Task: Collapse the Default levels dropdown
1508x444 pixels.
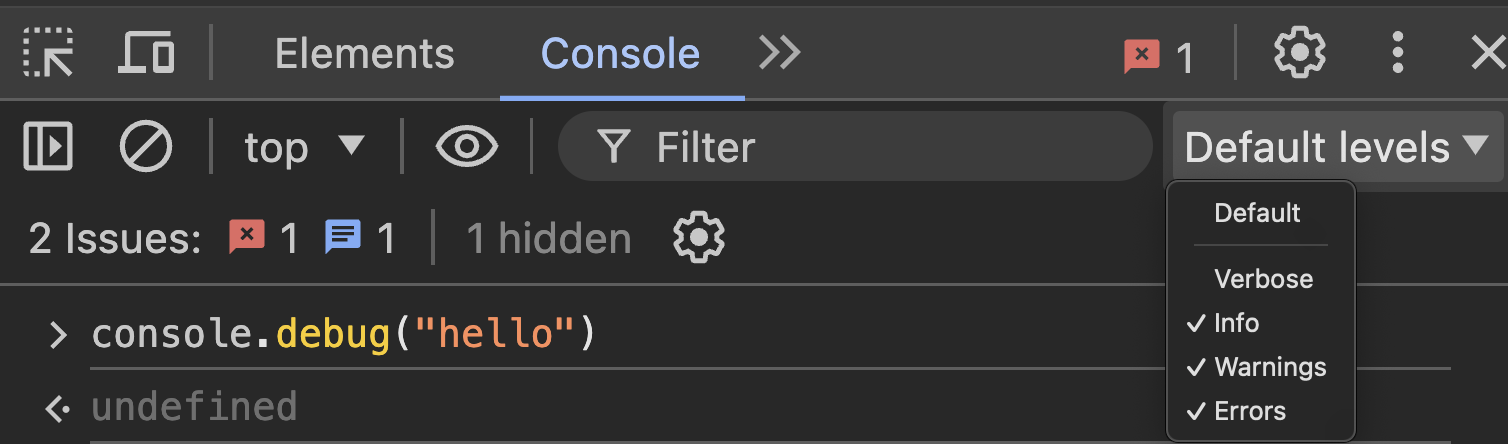Action: click(x=1337, y=148)
